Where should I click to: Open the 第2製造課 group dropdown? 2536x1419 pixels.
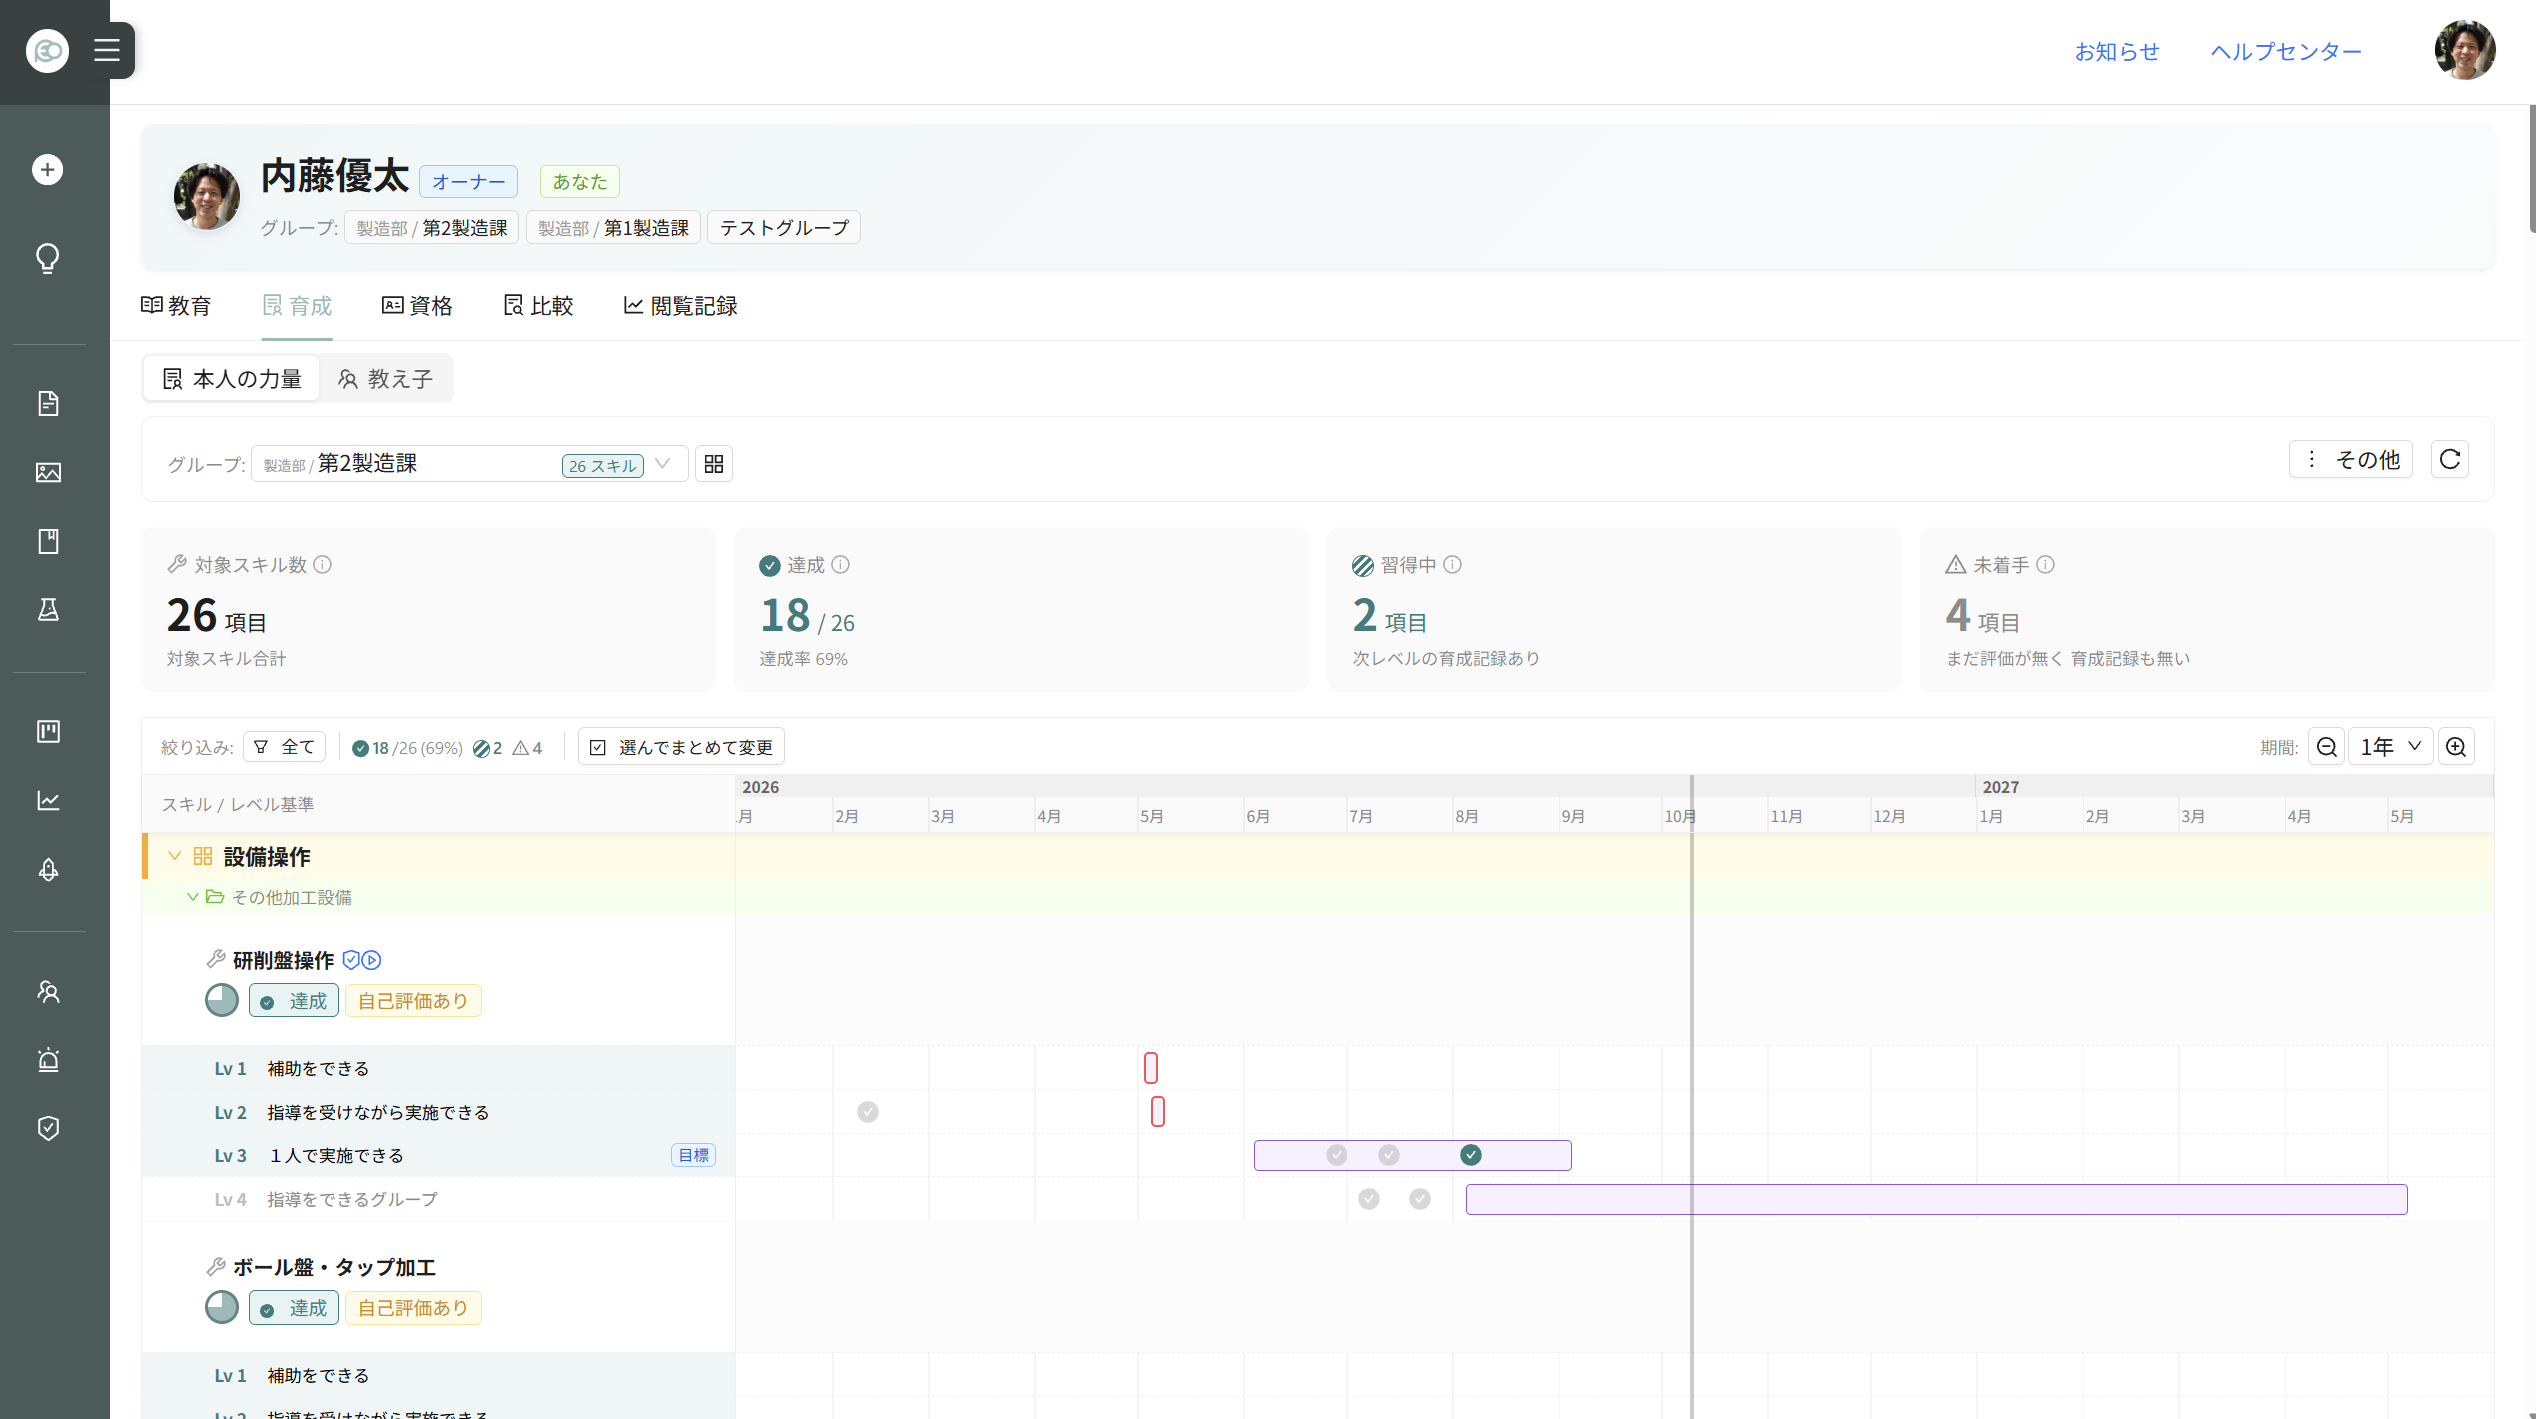(x=469, y=464)
